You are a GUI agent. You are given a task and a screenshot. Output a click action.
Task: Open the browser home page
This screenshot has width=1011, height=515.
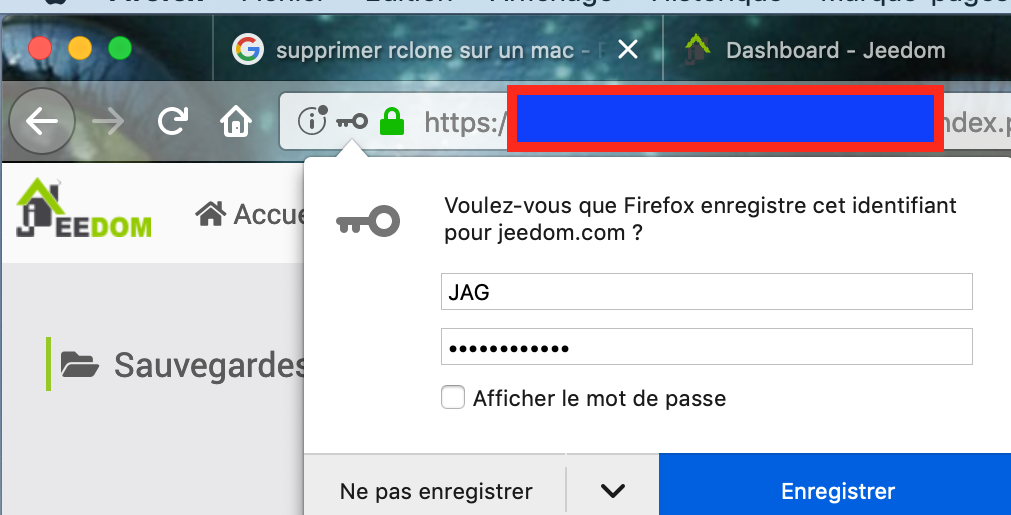235,121
